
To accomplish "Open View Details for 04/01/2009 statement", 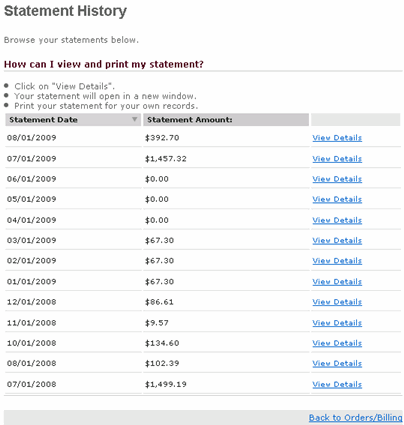I will [x=337, y=220].
